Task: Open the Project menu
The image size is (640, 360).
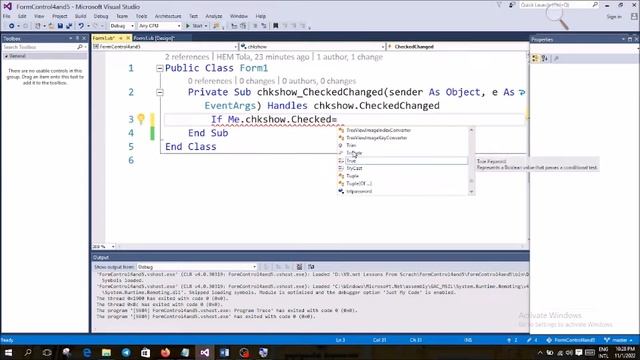Action: tap(60, 16)
